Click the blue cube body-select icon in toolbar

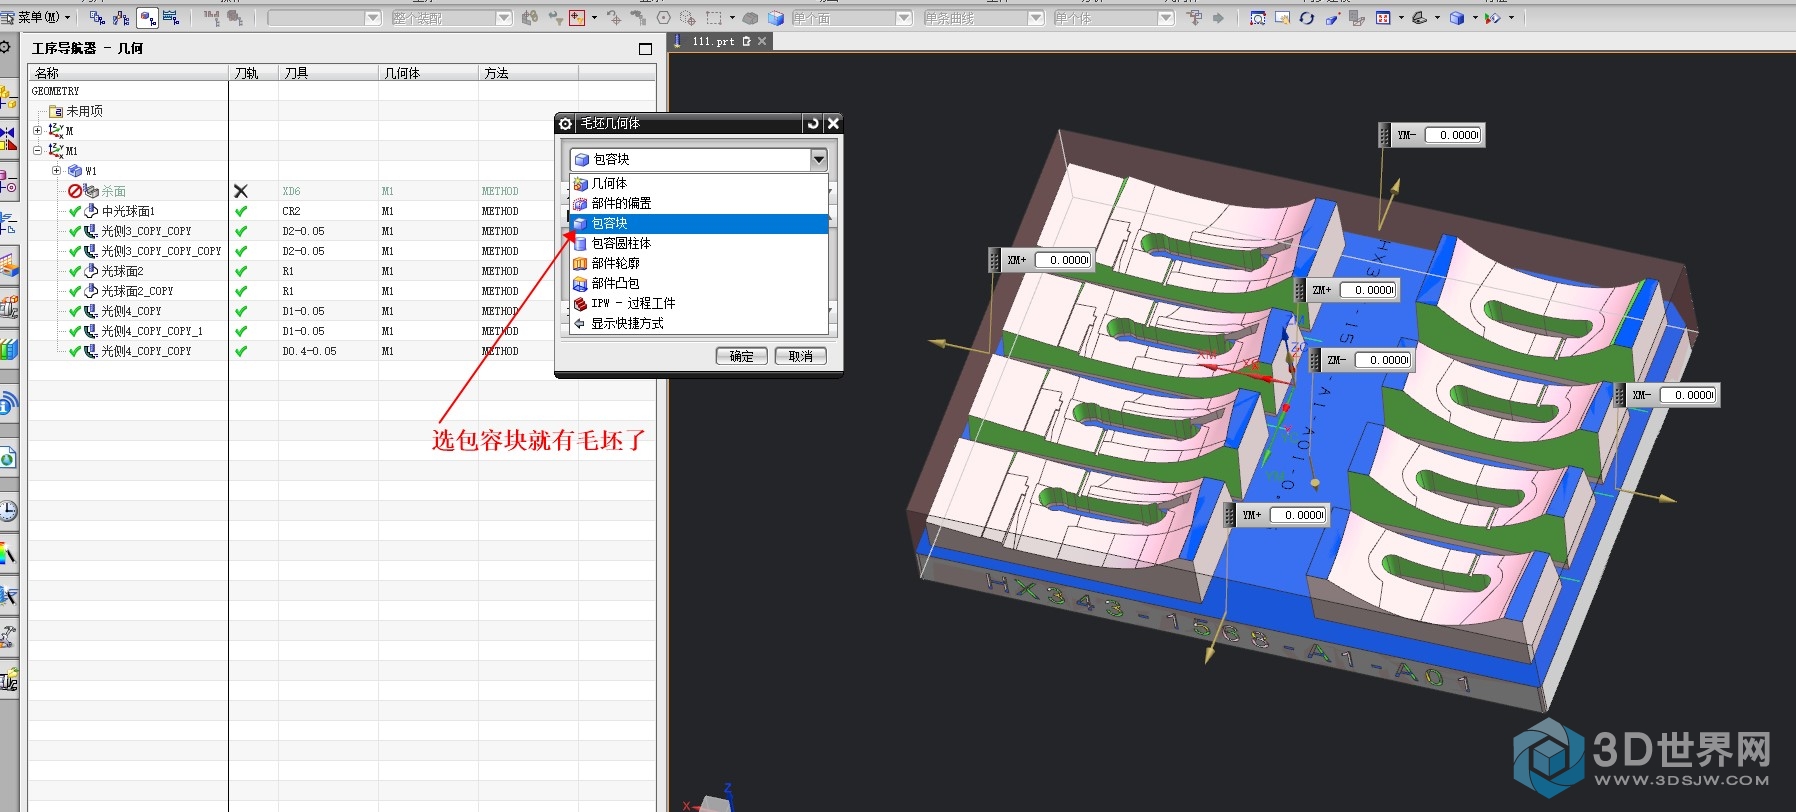775,18
